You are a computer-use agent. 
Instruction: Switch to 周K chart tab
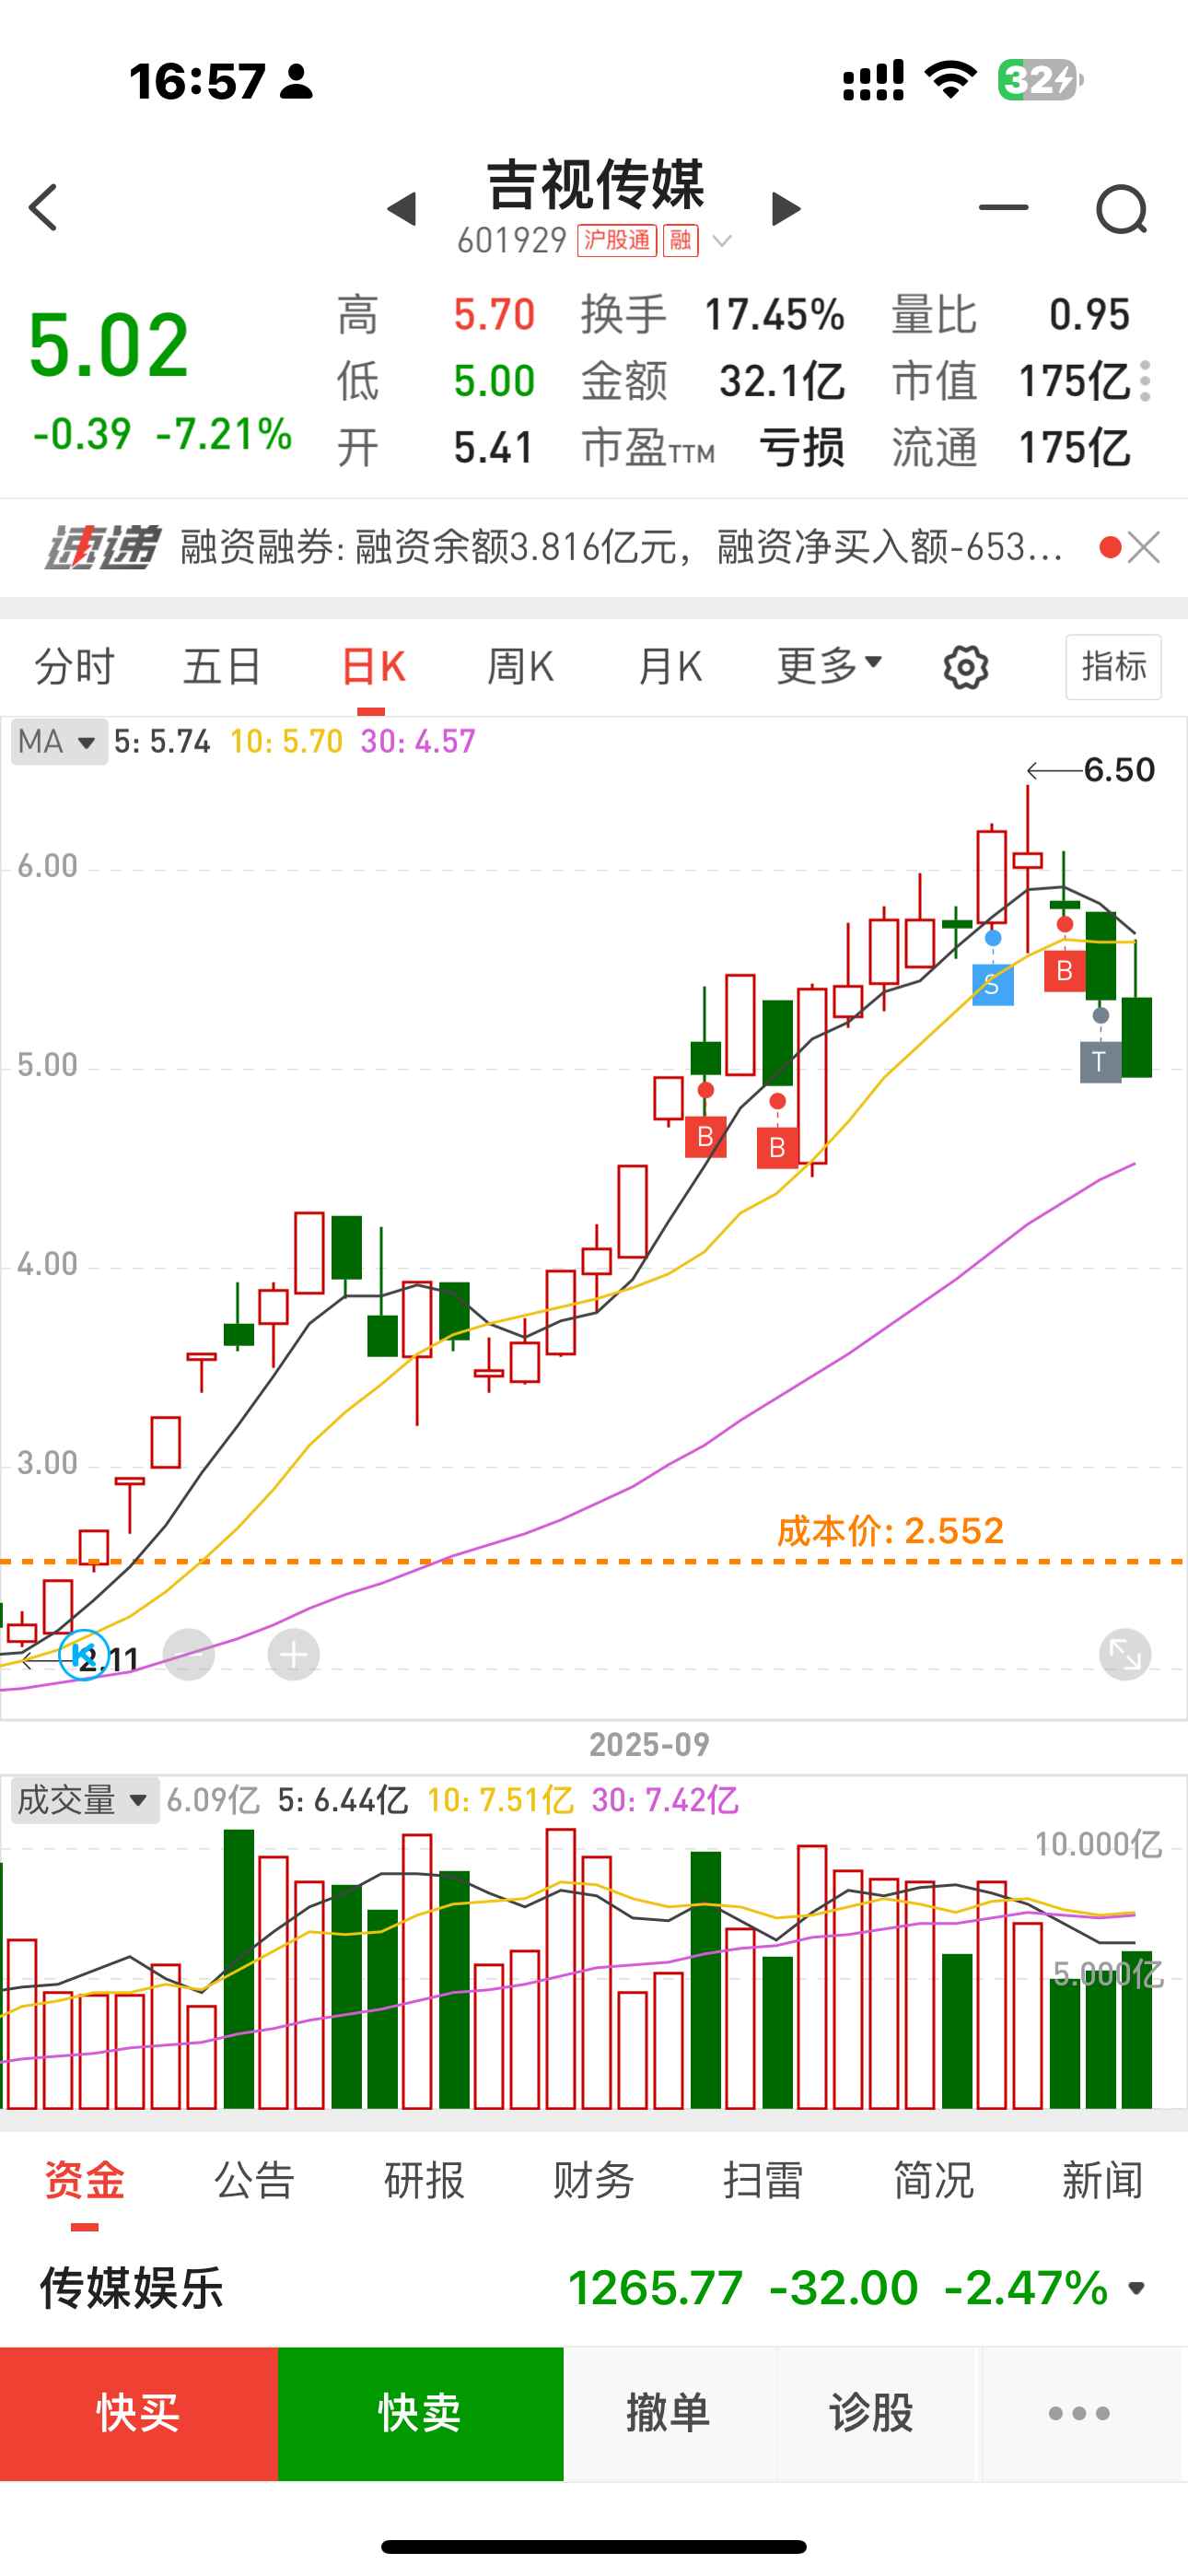(x=520, y=666)
